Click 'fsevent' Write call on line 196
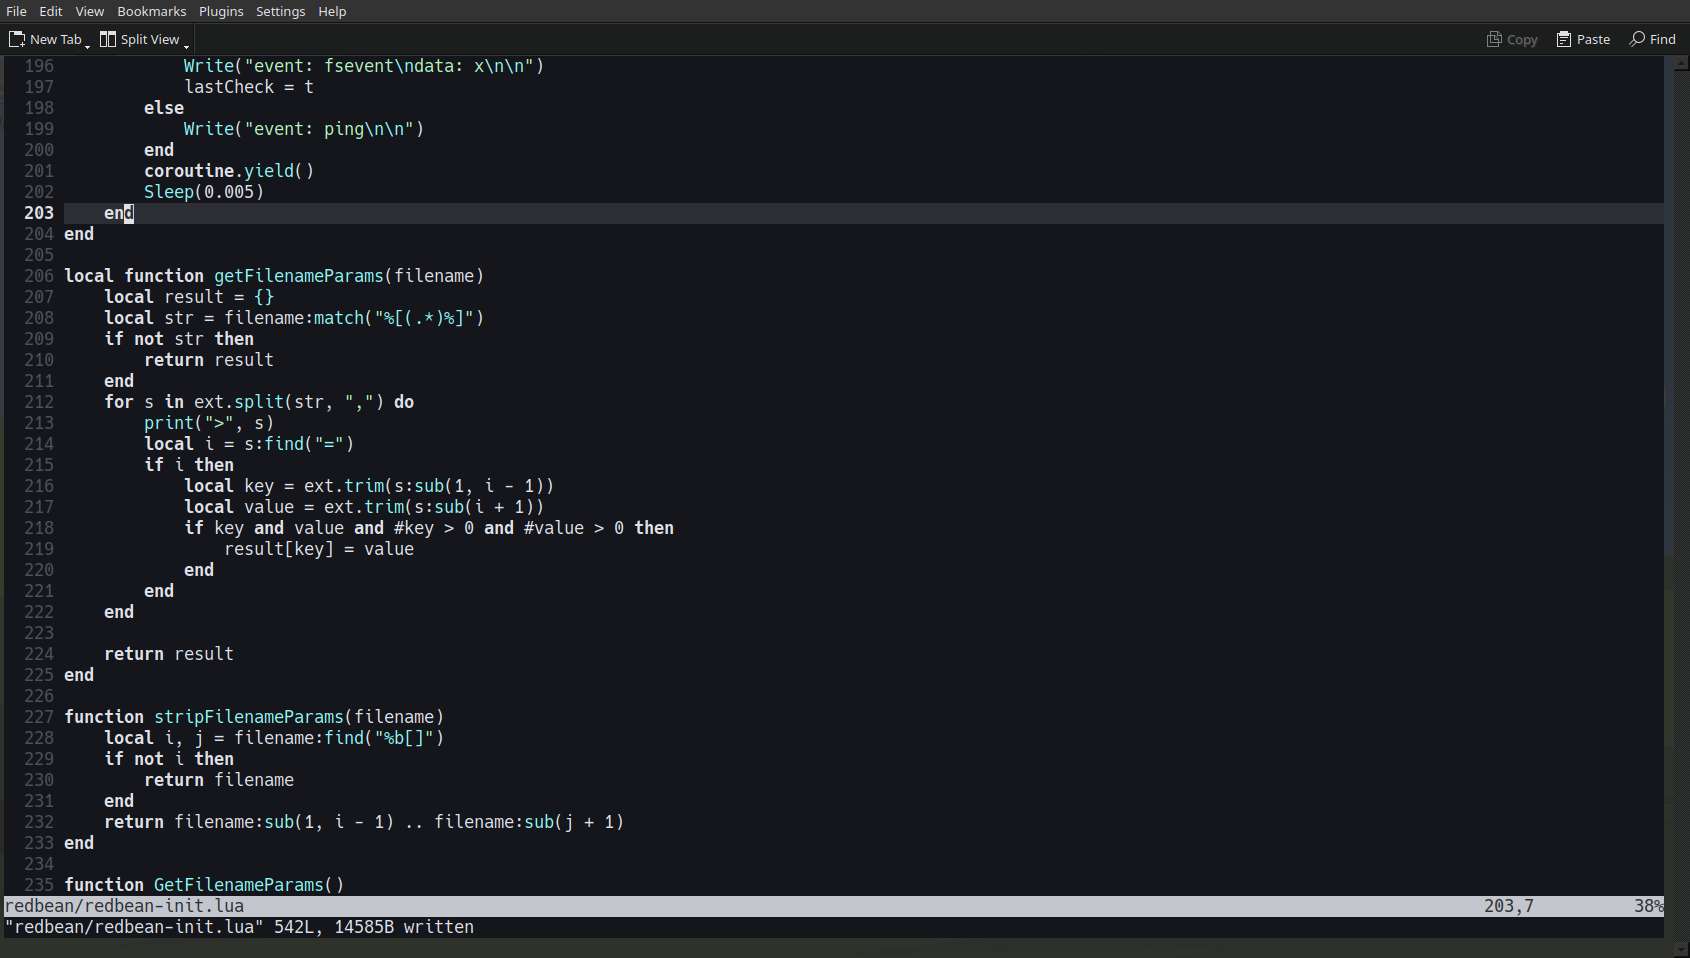 (364, 66)
